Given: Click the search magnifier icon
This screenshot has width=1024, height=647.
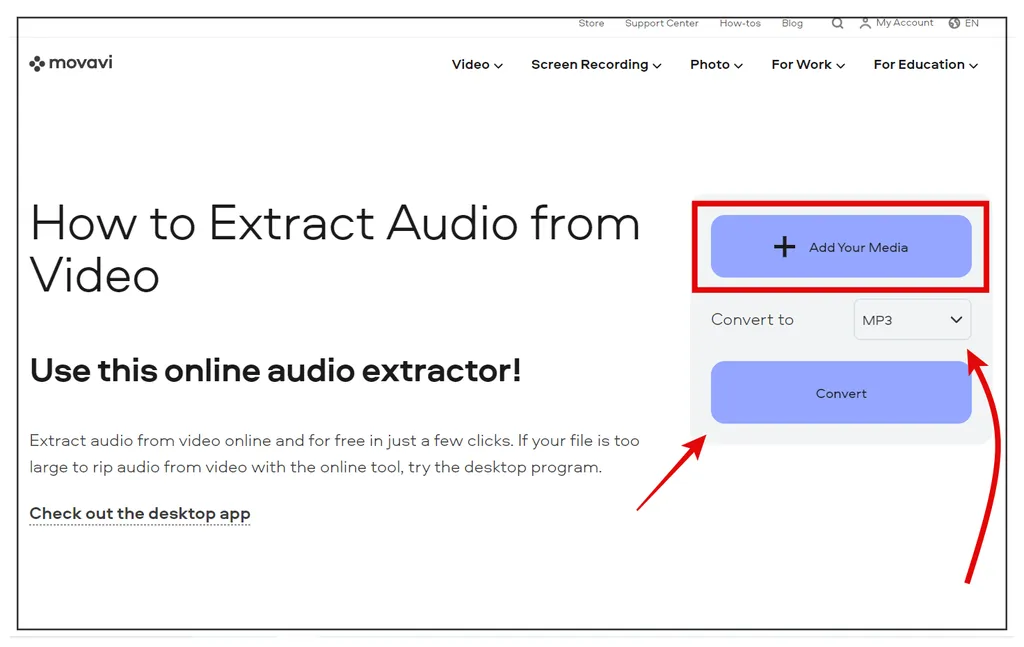Looking at the screenshot, I should (838, 23).
